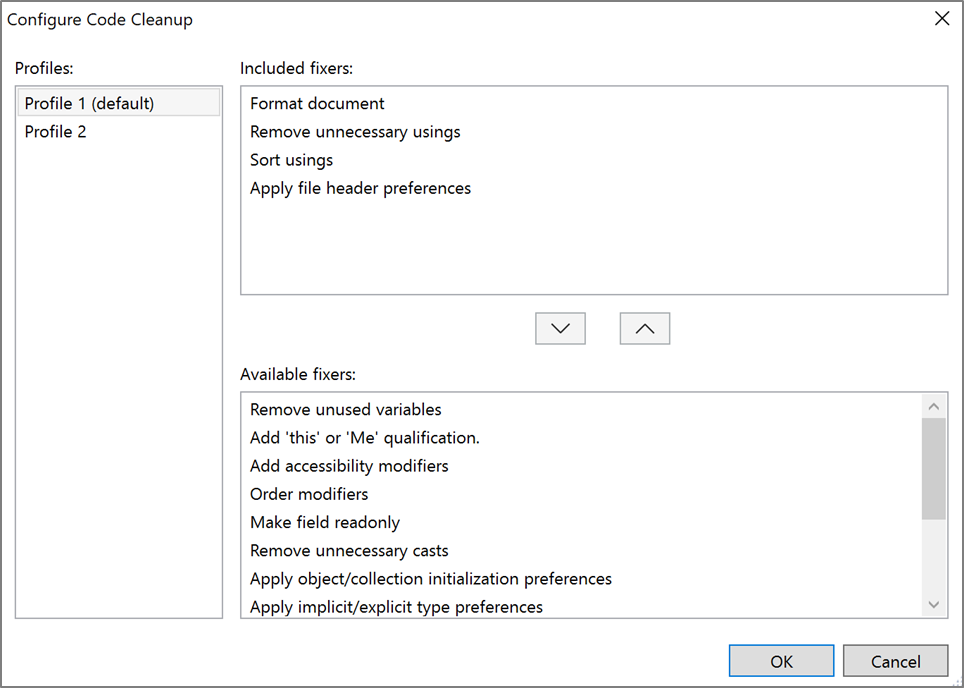Click the move-up arrow button
964x688 pixels.
(x=645, y=328)
